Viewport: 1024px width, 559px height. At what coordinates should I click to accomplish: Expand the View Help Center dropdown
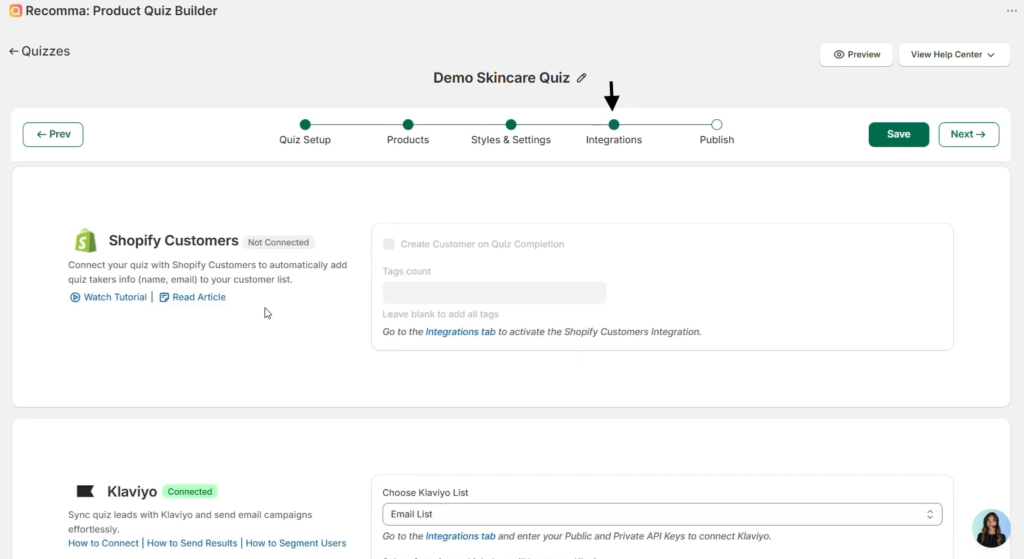(953, 55)
